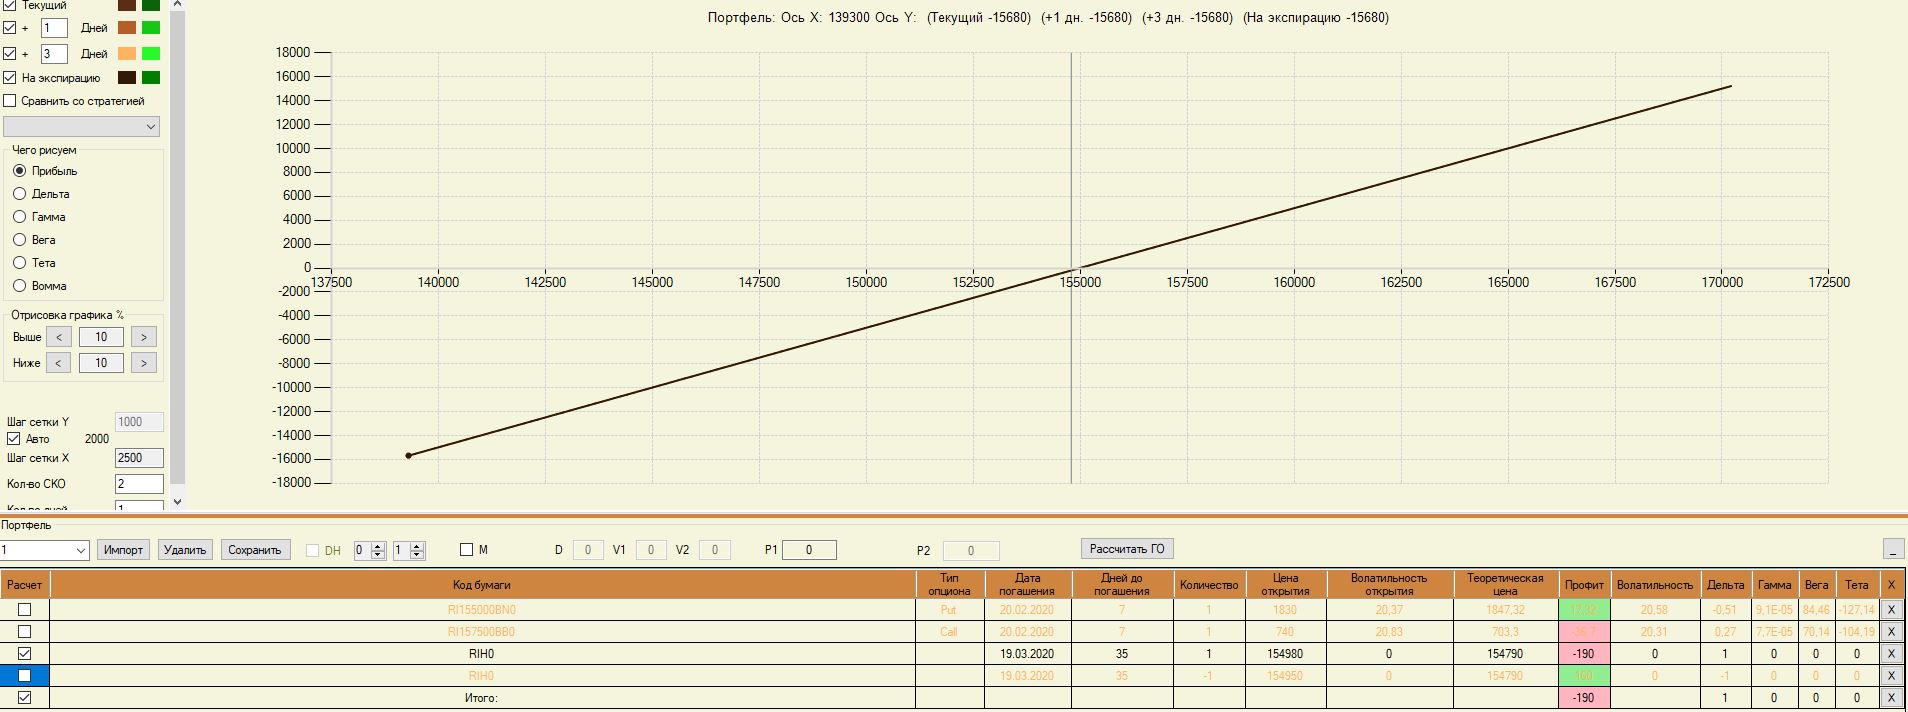This screenshot has width=1908, height=712.
Task: Click the open price cell 154980
Action: point(1285,654)
